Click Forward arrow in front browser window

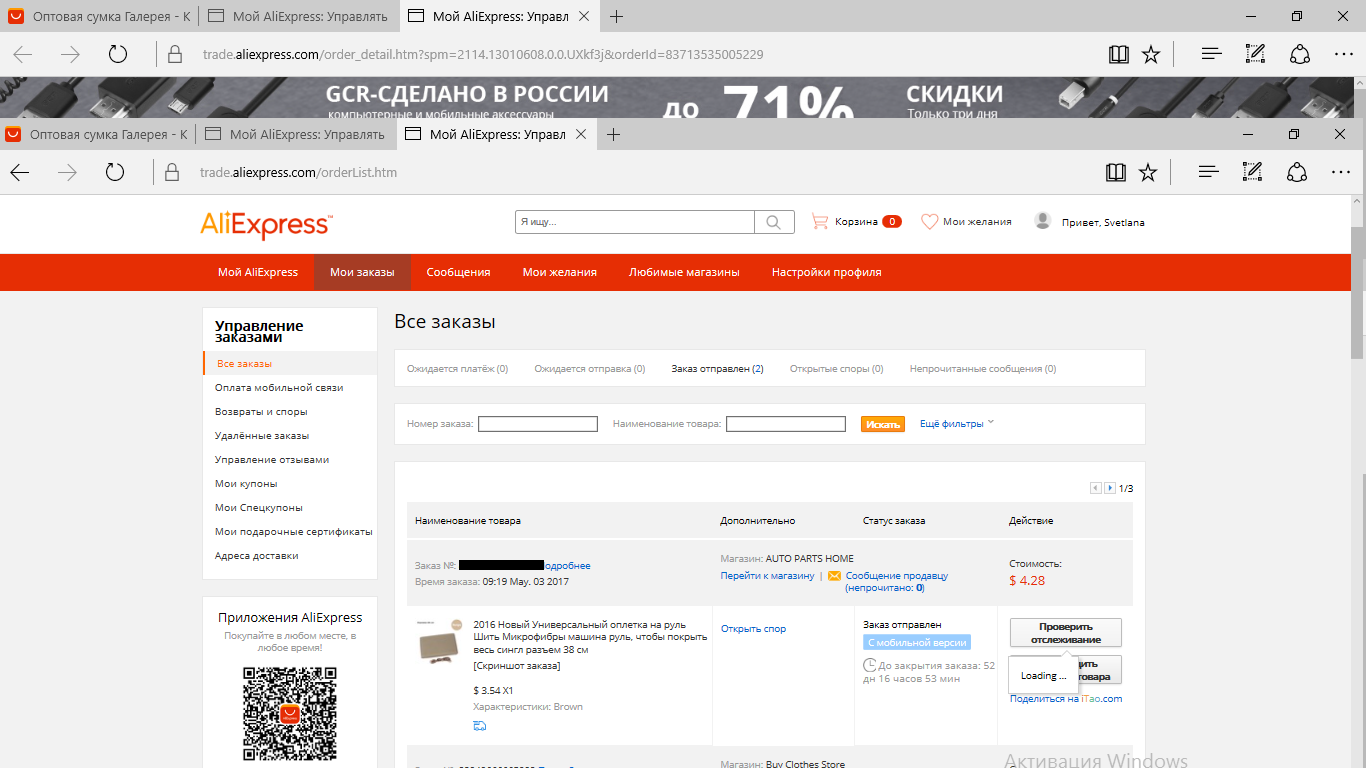tap(67, 172)
